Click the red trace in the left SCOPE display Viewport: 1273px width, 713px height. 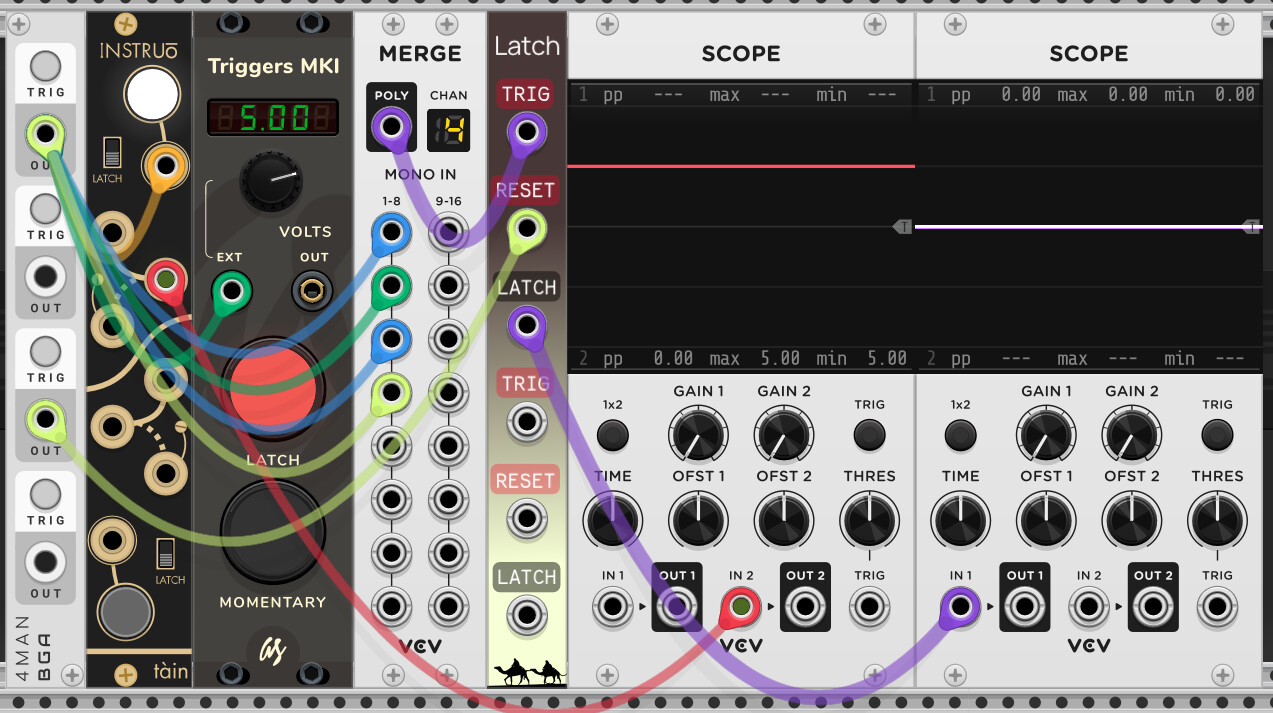coord(741,166)
